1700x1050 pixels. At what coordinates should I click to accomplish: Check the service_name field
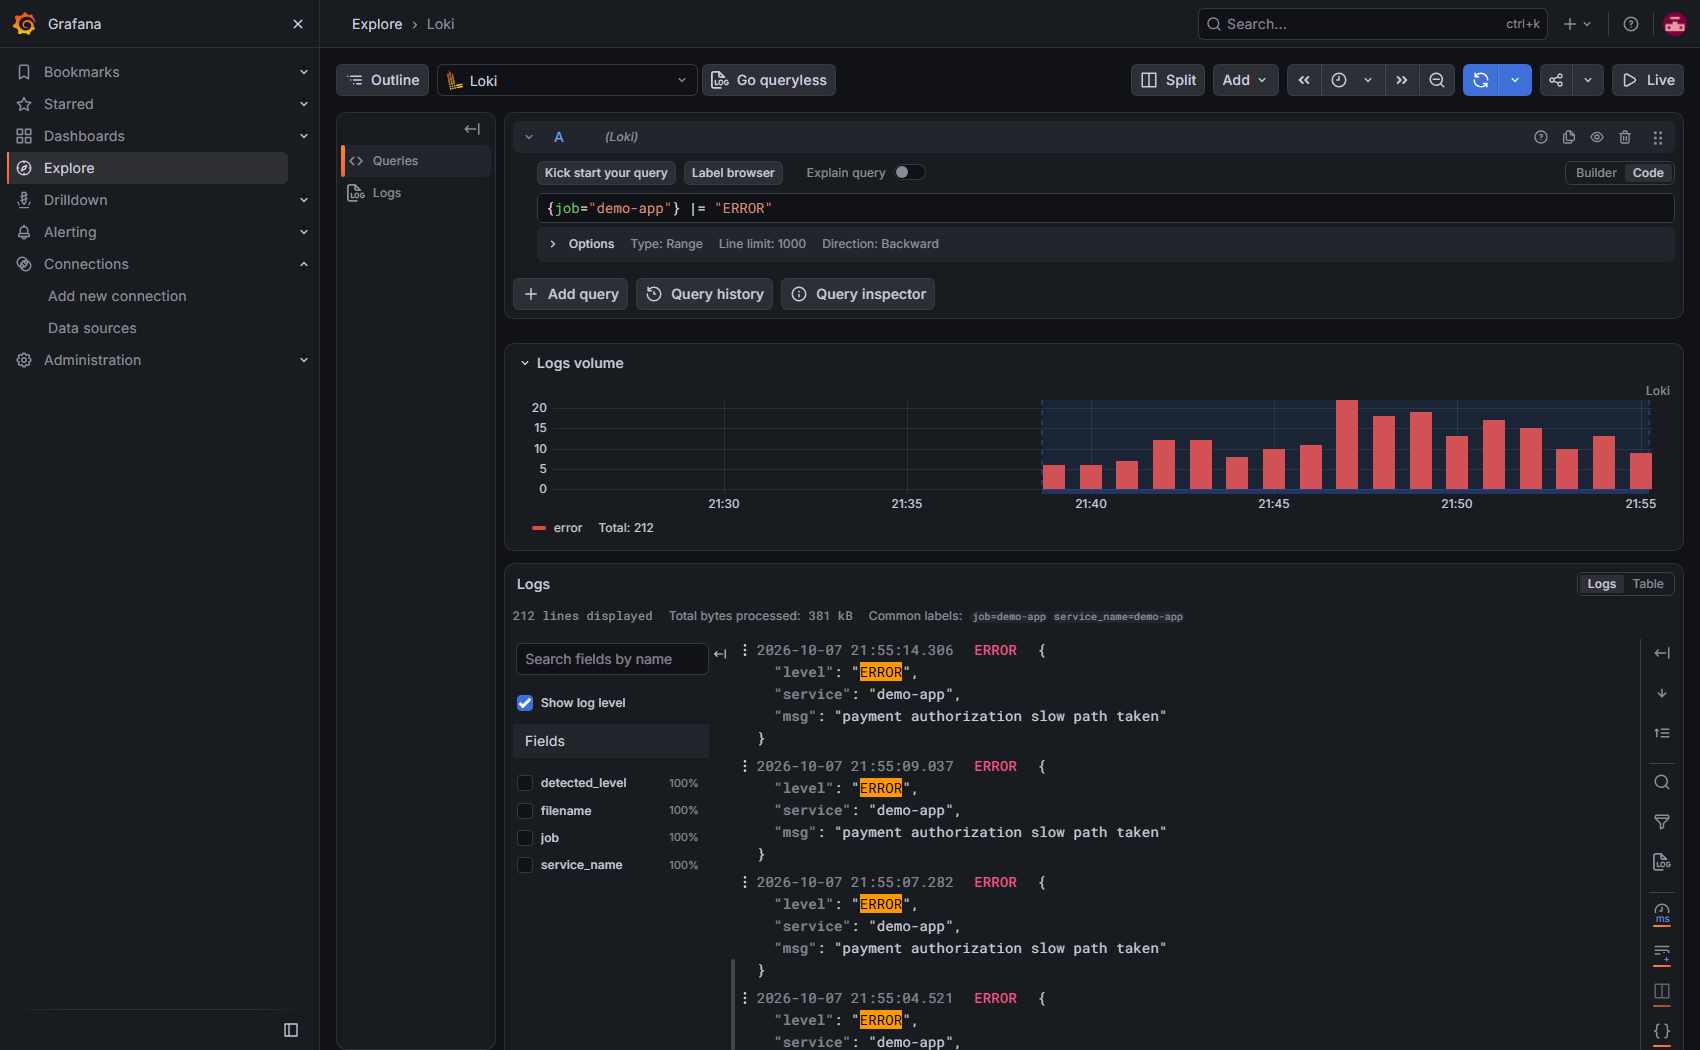525,865
